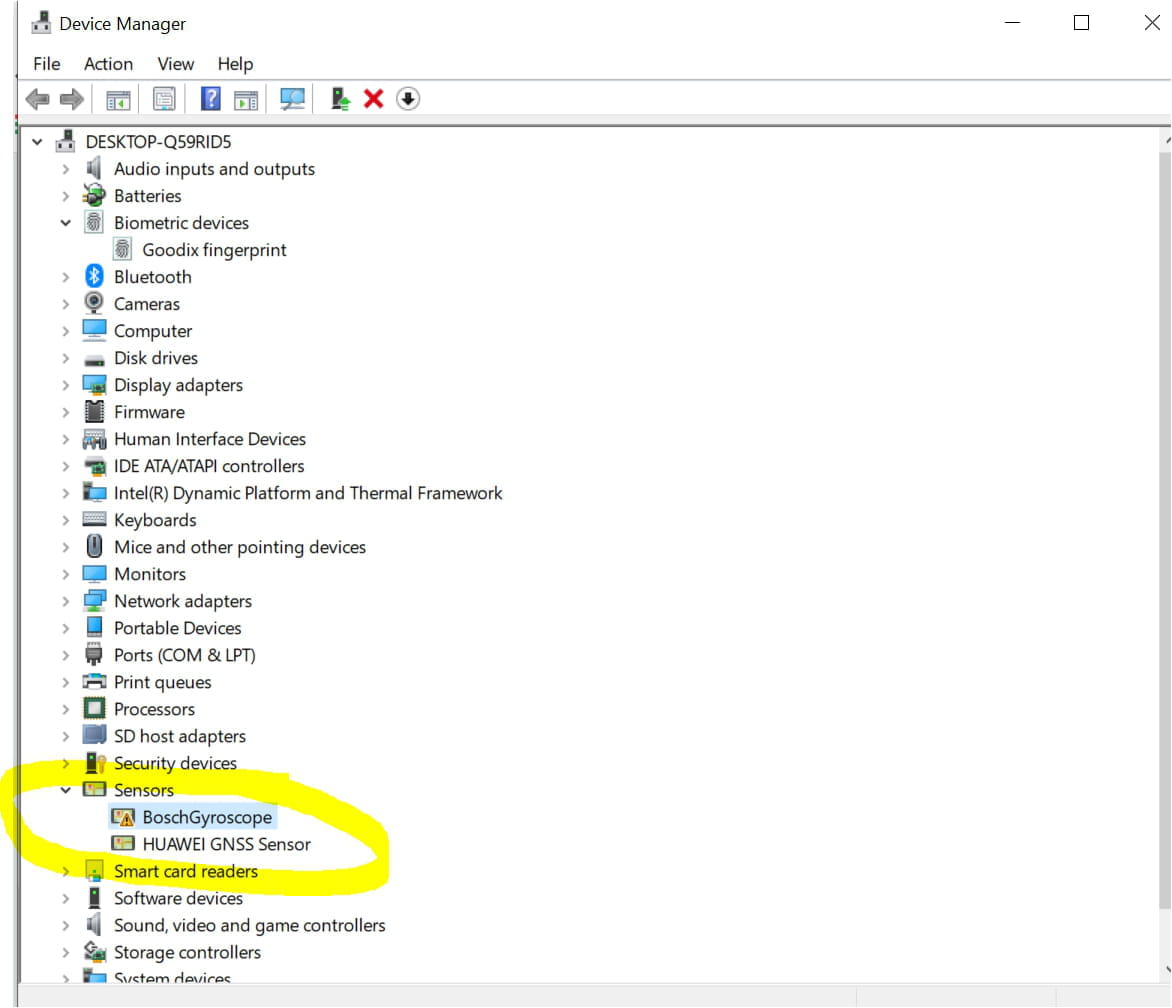Viewport: 1172px width, 1008px height.
Task: Scan for hardware changes toolbar icon
Action: [292, 99]
